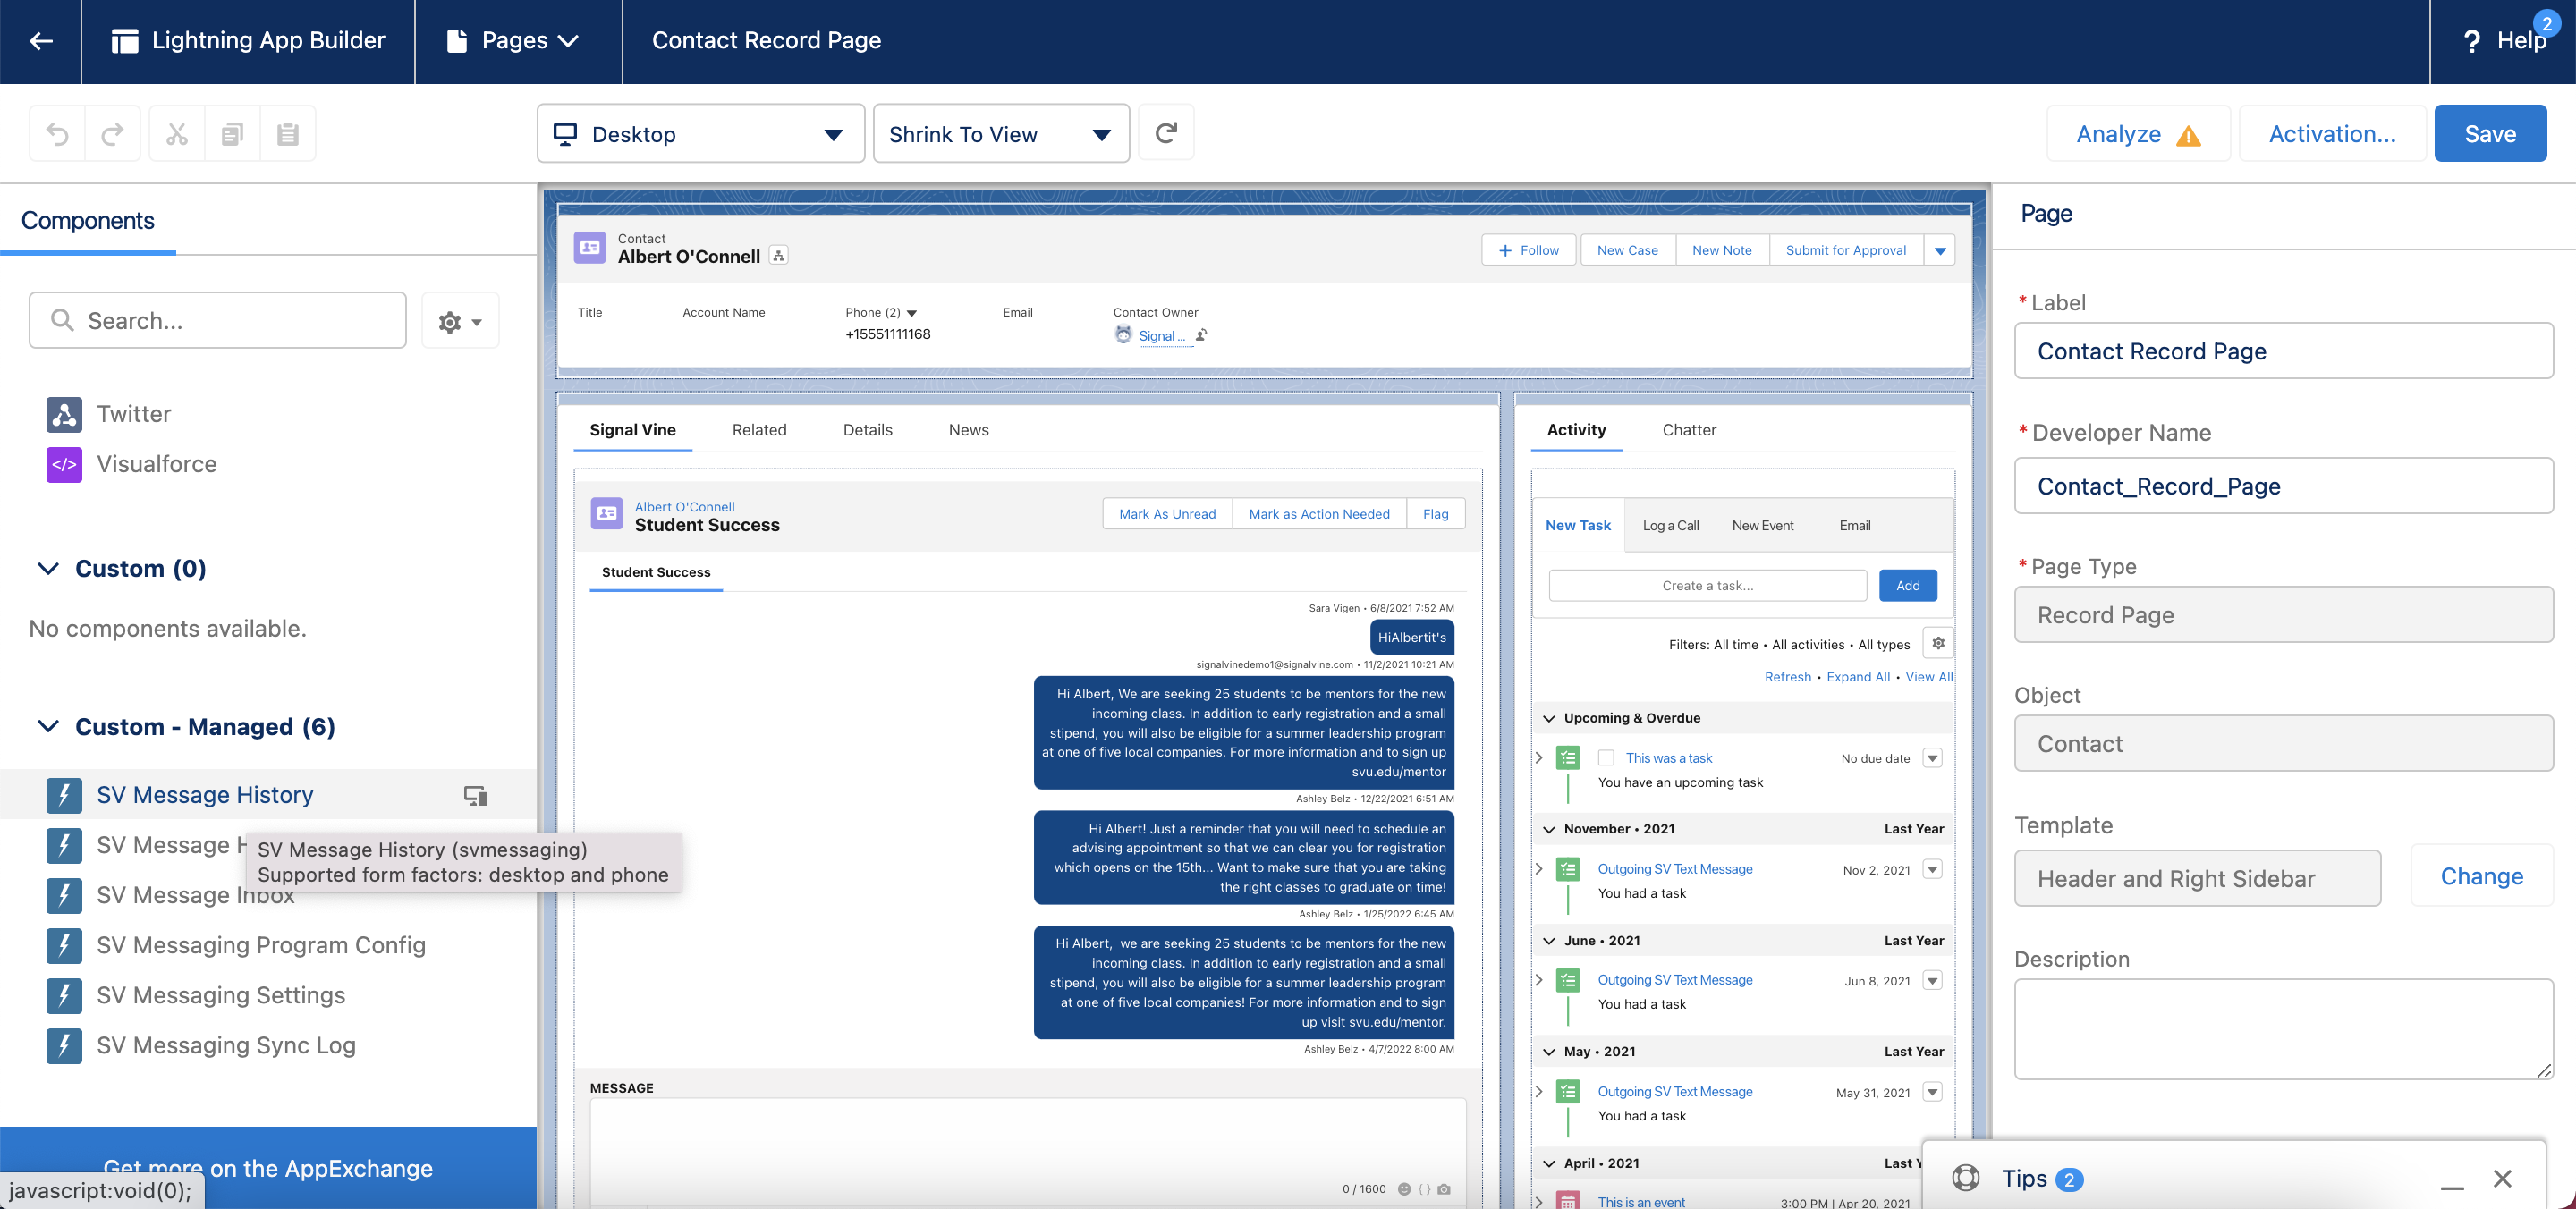Image resolution: width=2576 pixels, height=1209 pixels.
Task: Click the Refresh activity link
Action: pyautogui.click(x=1787, y=677)
